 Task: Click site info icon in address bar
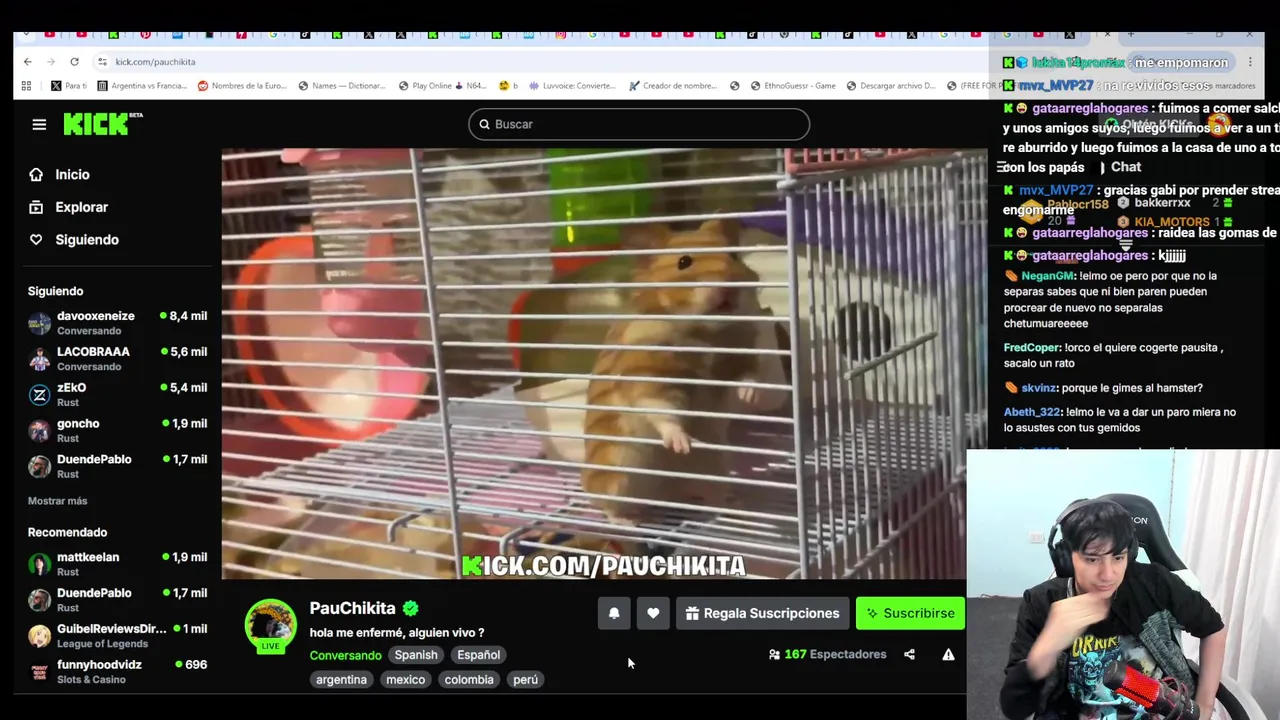(x=102, y=61)
